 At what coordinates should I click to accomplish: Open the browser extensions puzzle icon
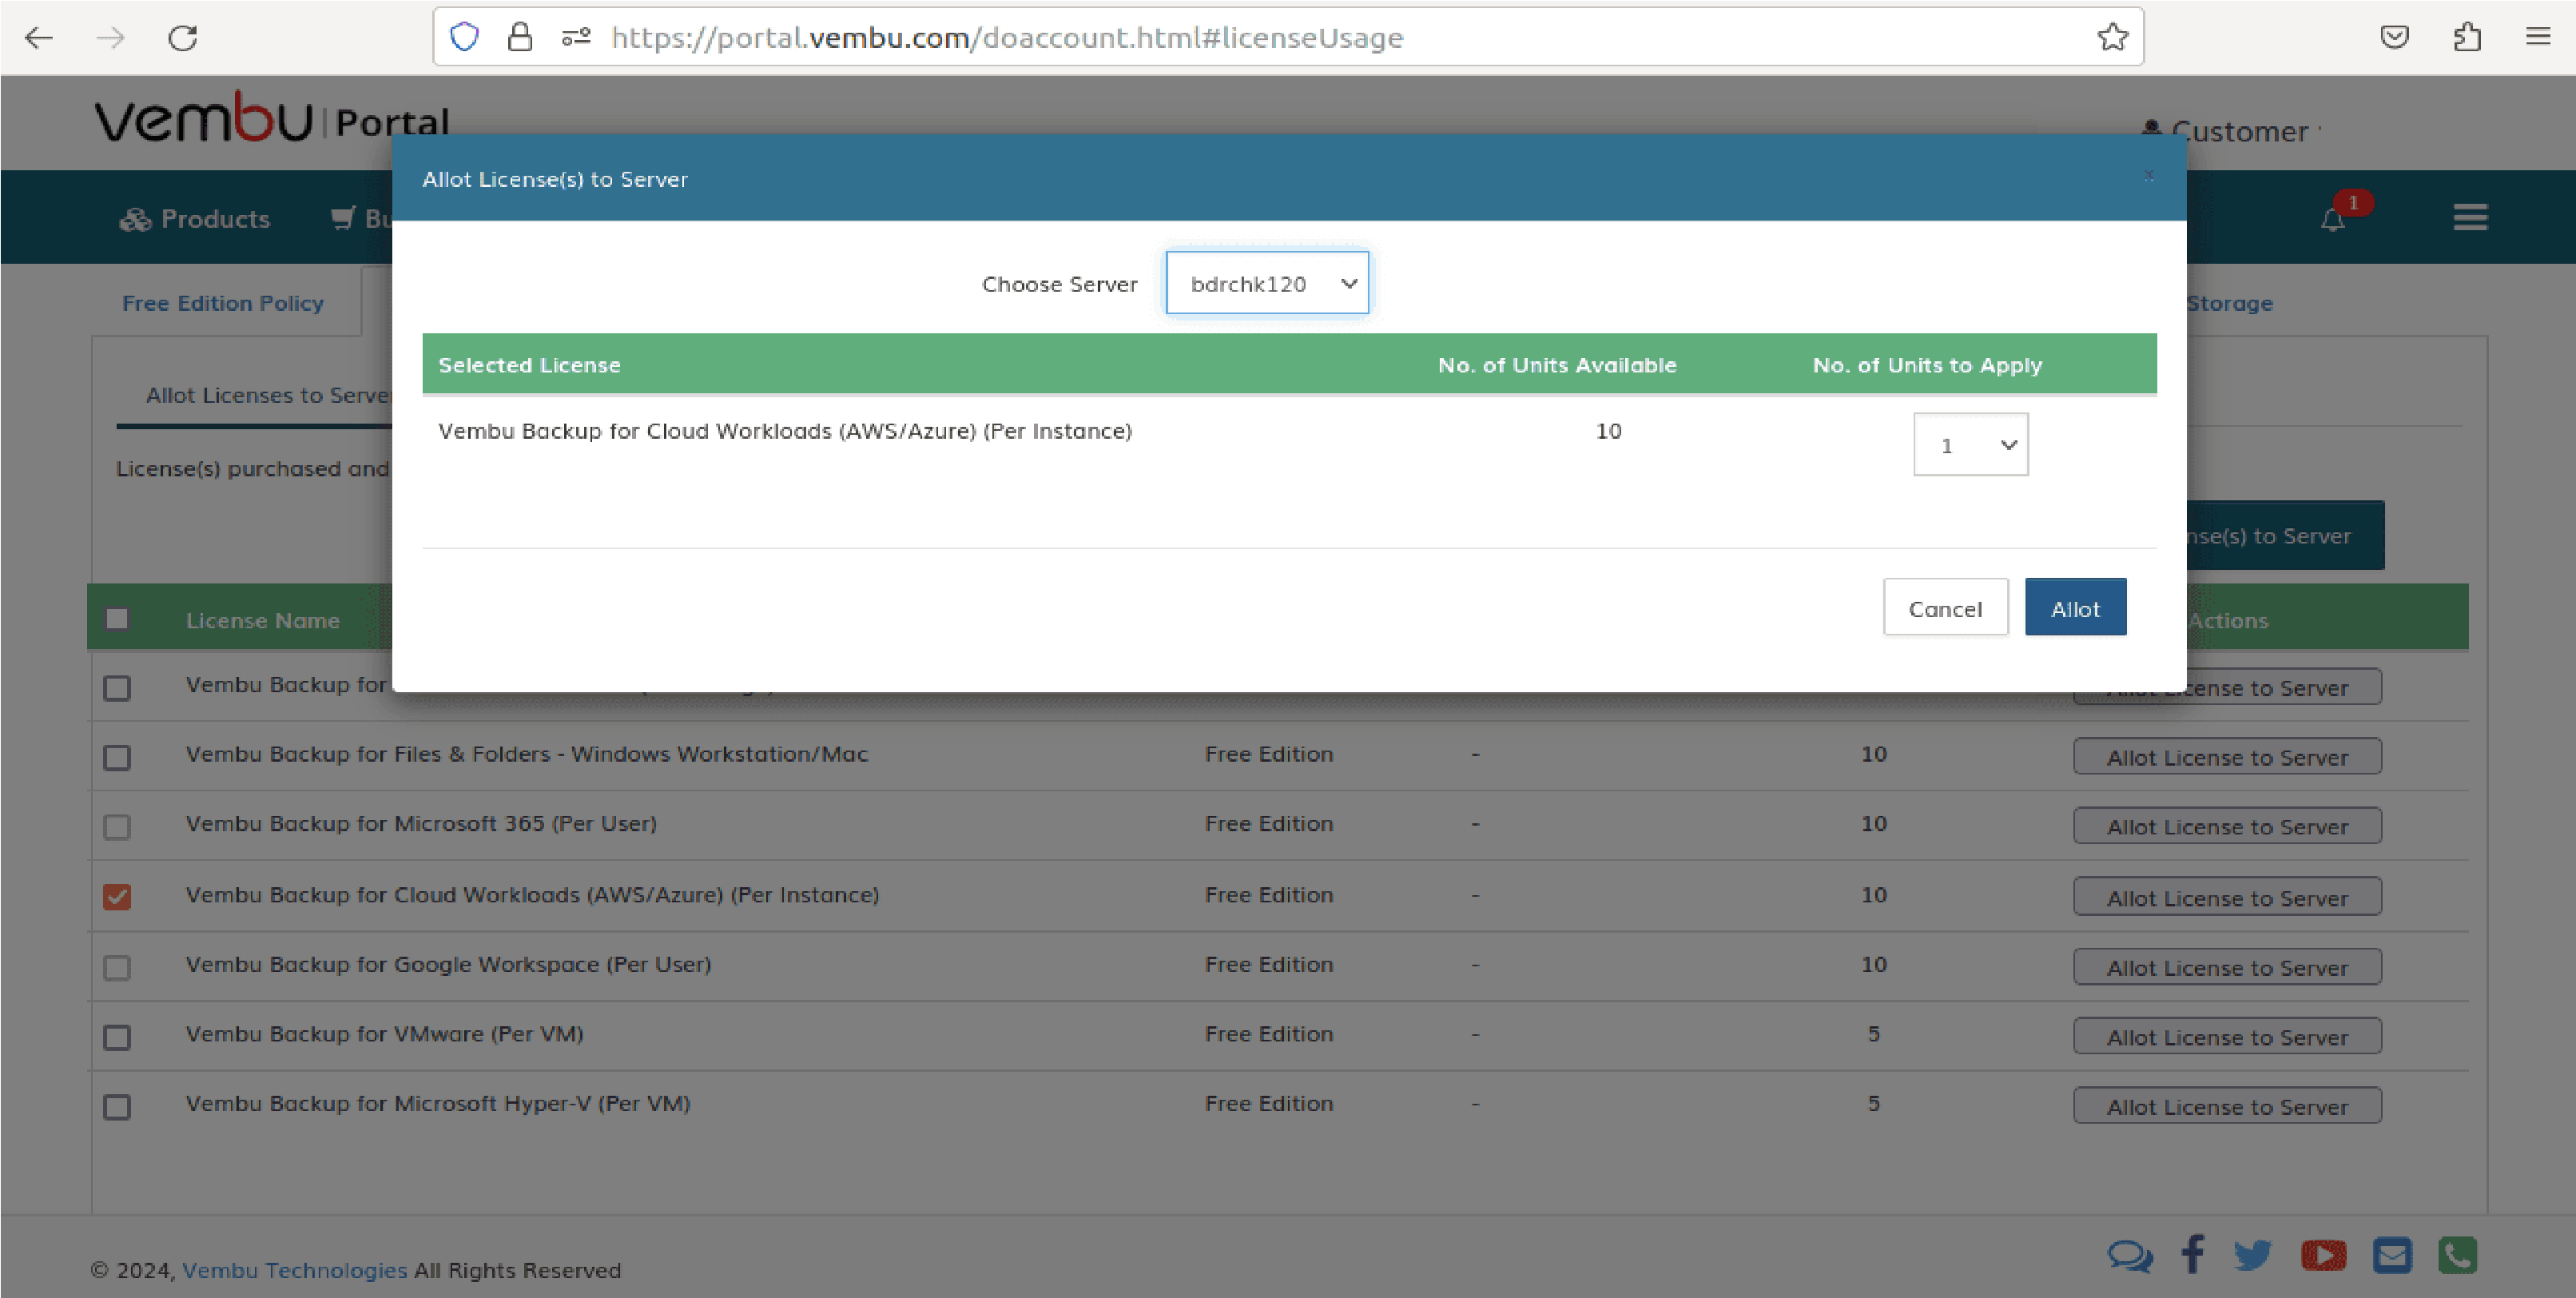click(x=2467, y=37)
